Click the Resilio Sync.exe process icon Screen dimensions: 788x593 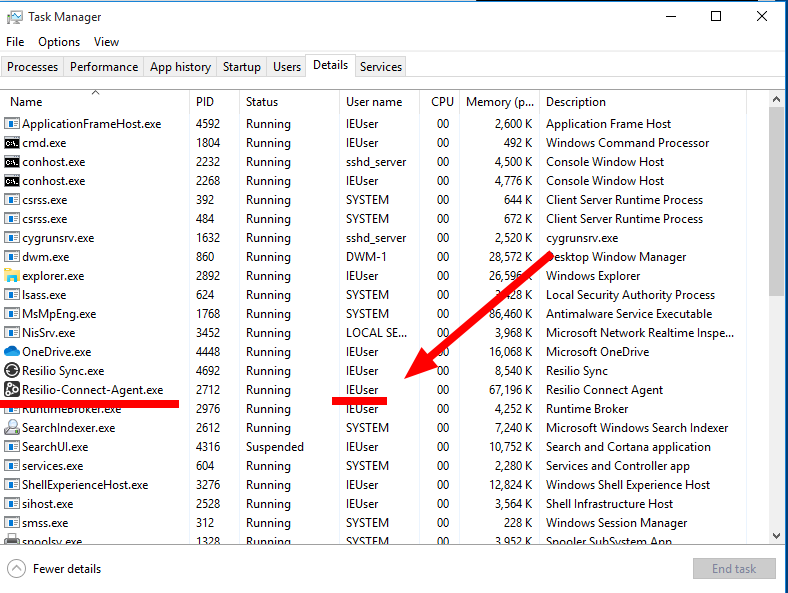(12, 371)
